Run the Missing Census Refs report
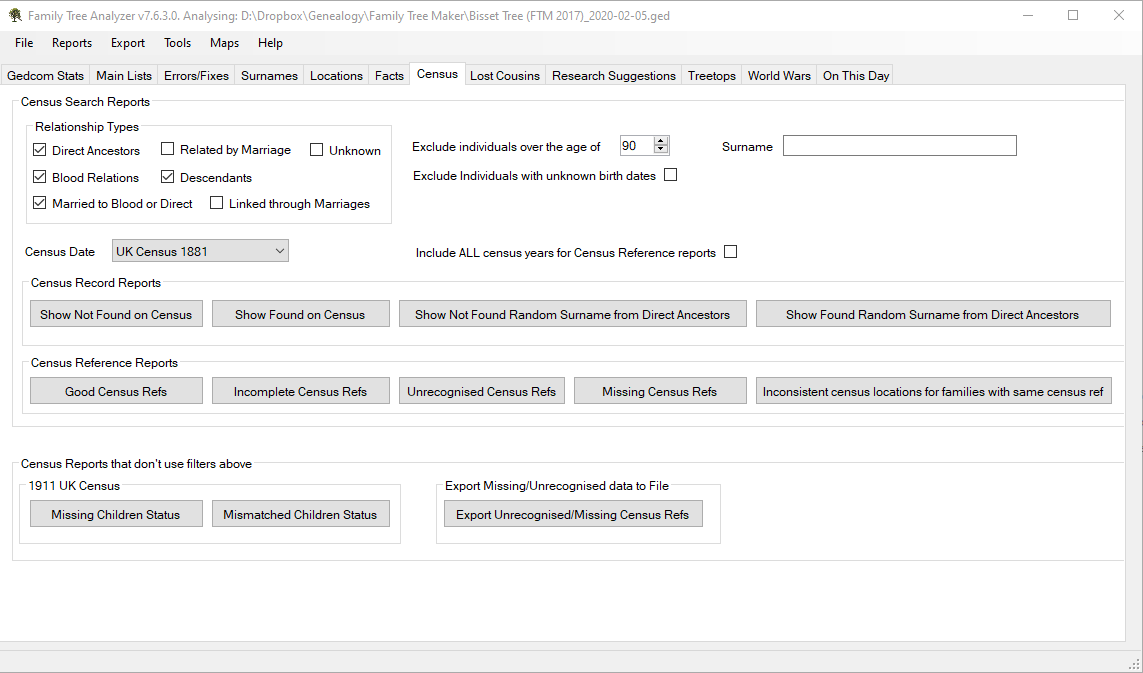This screenshot has height=673, width=1143. point(660,390)
